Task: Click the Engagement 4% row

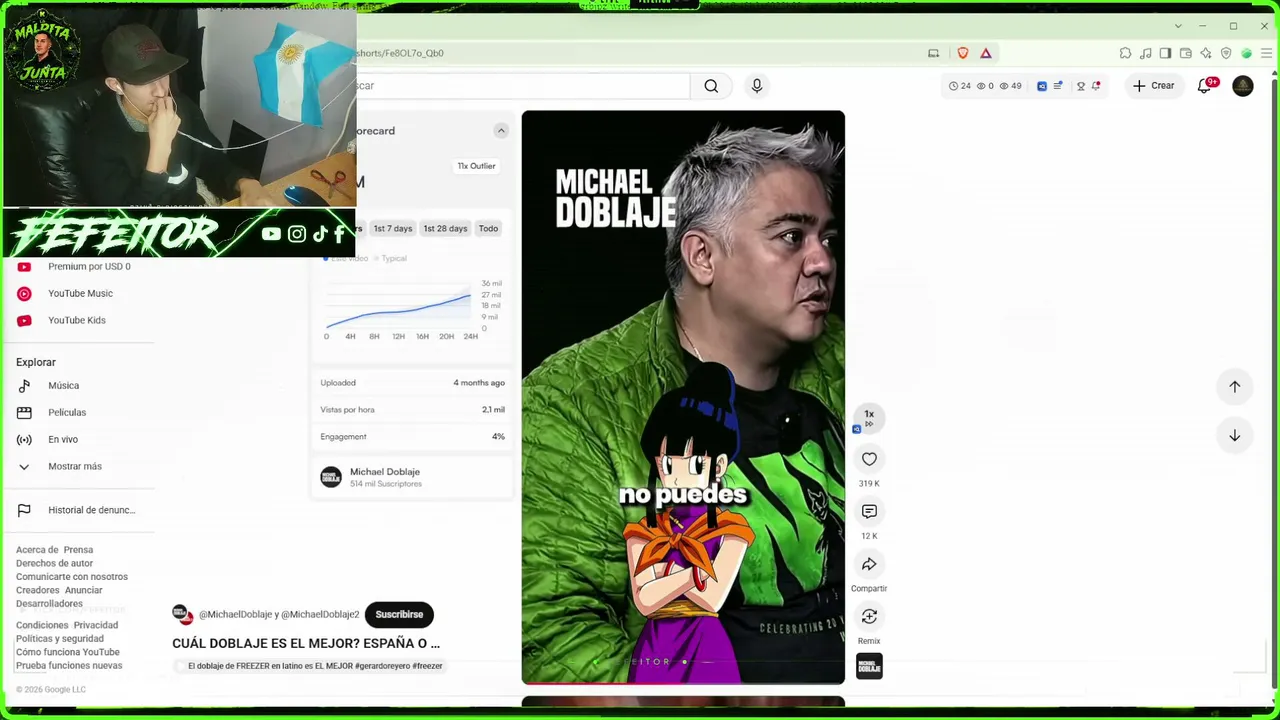Action: point(412,437)
